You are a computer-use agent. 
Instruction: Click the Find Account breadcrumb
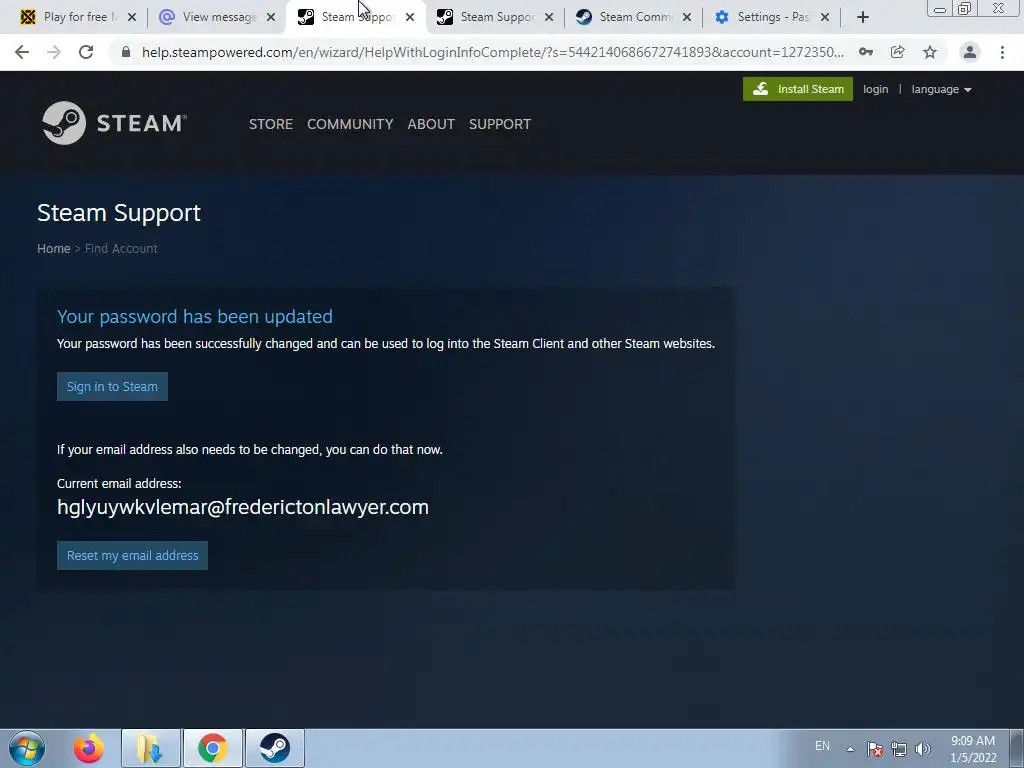[x=121, y=249]
